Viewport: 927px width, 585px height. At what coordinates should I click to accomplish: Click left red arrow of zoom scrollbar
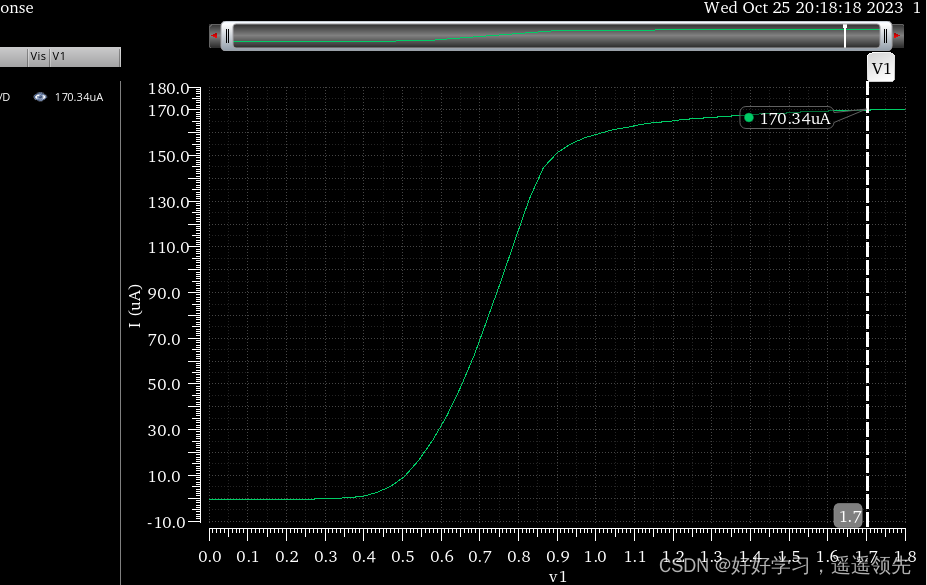[214, 36]
